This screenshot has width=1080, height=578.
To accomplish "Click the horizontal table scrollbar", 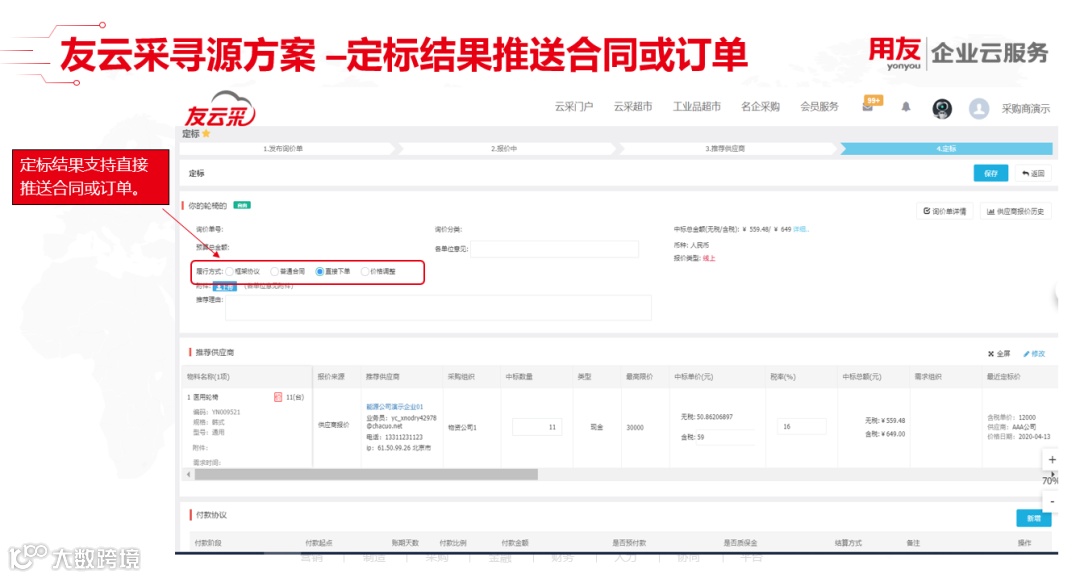I will click(x=366, y=475).
